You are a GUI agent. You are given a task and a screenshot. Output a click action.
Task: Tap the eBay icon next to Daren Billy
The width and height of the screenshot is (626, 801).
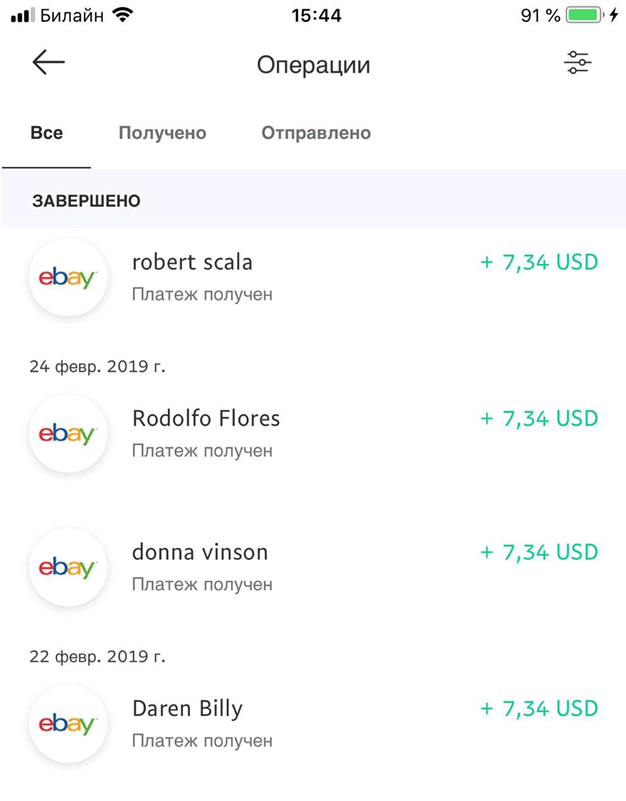click(68, 724)
